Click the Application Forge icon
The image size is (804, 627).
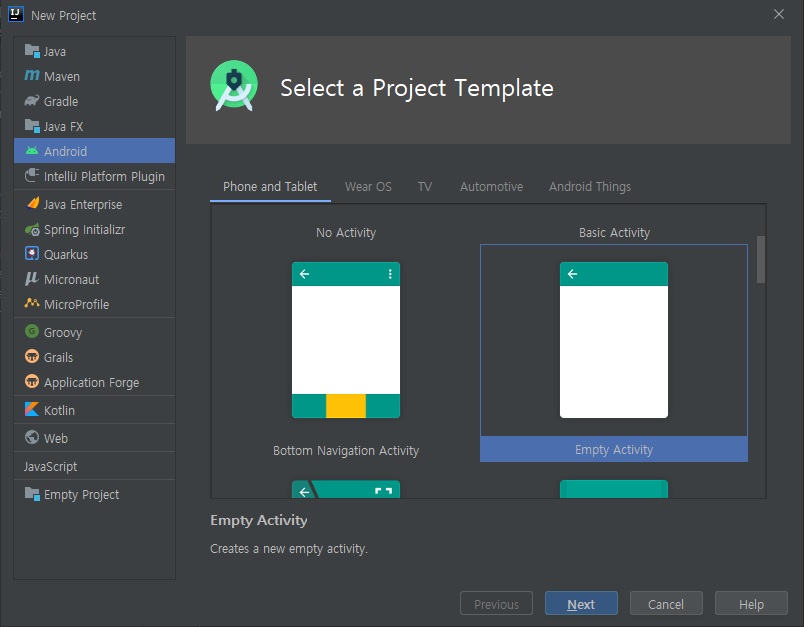coord(32,382)
